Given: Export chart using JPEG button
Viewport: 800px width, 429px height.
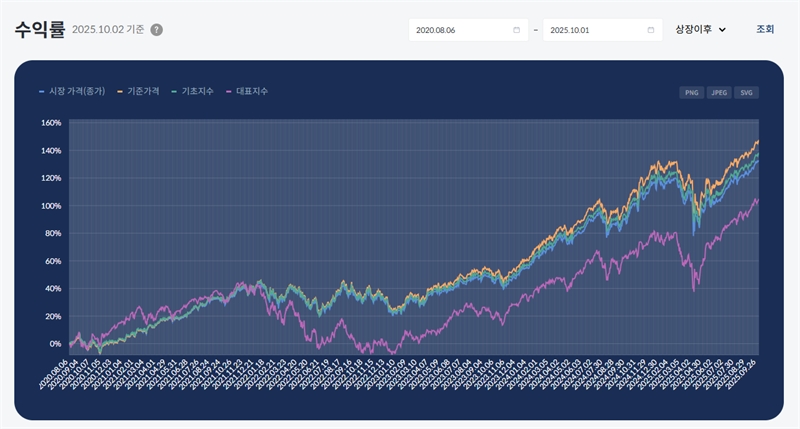Looking at the screenshot, I should pyautogui.click(x=718, y=92).
